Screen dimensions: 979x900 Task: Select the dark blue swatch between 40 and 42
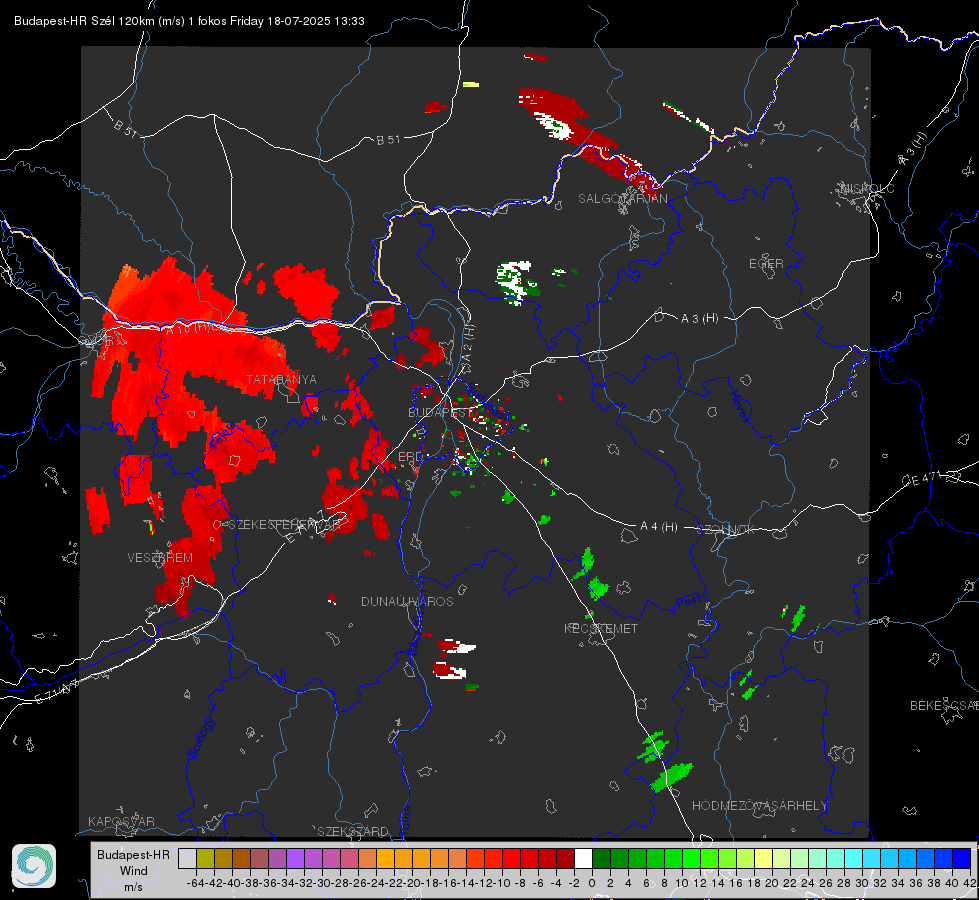pos(962,858)
